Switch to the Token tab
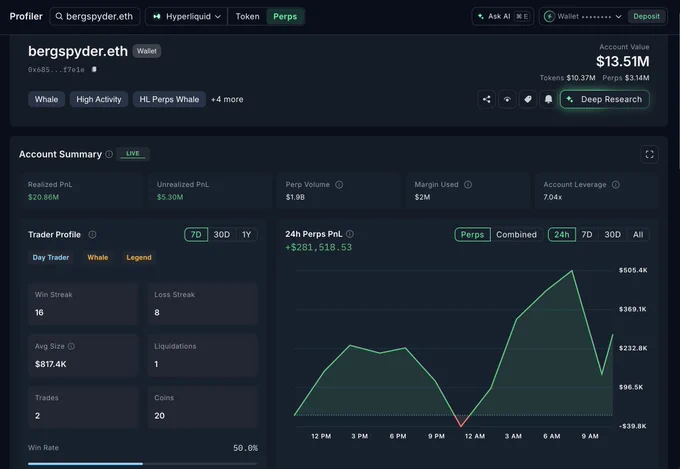The image size is (680, 469). [247, 16]
